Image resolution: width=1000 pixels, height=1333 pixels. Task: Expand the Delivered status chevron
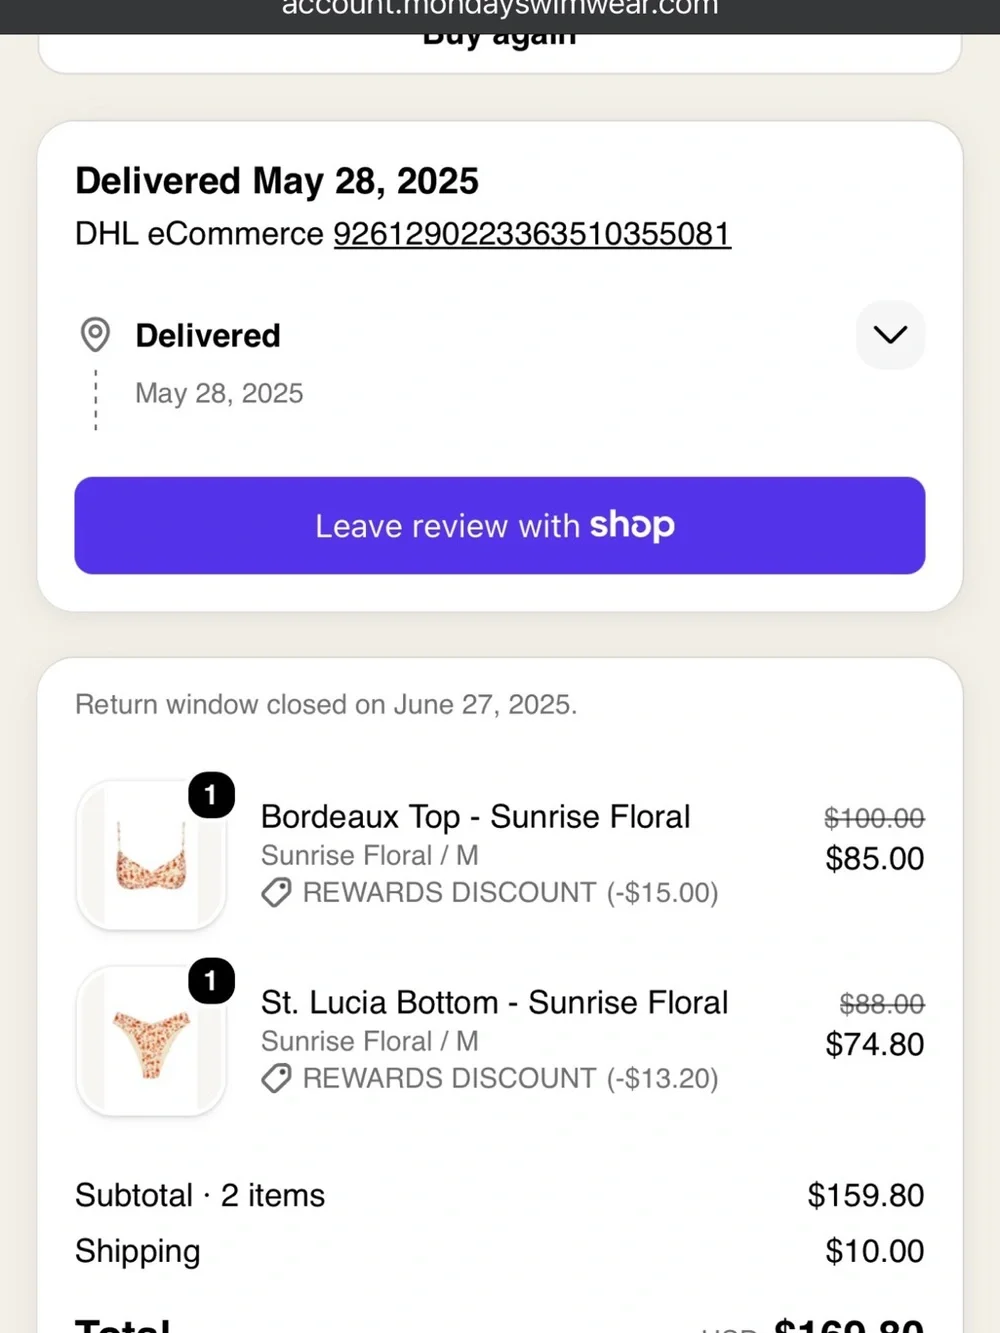[x=890, y=335]
